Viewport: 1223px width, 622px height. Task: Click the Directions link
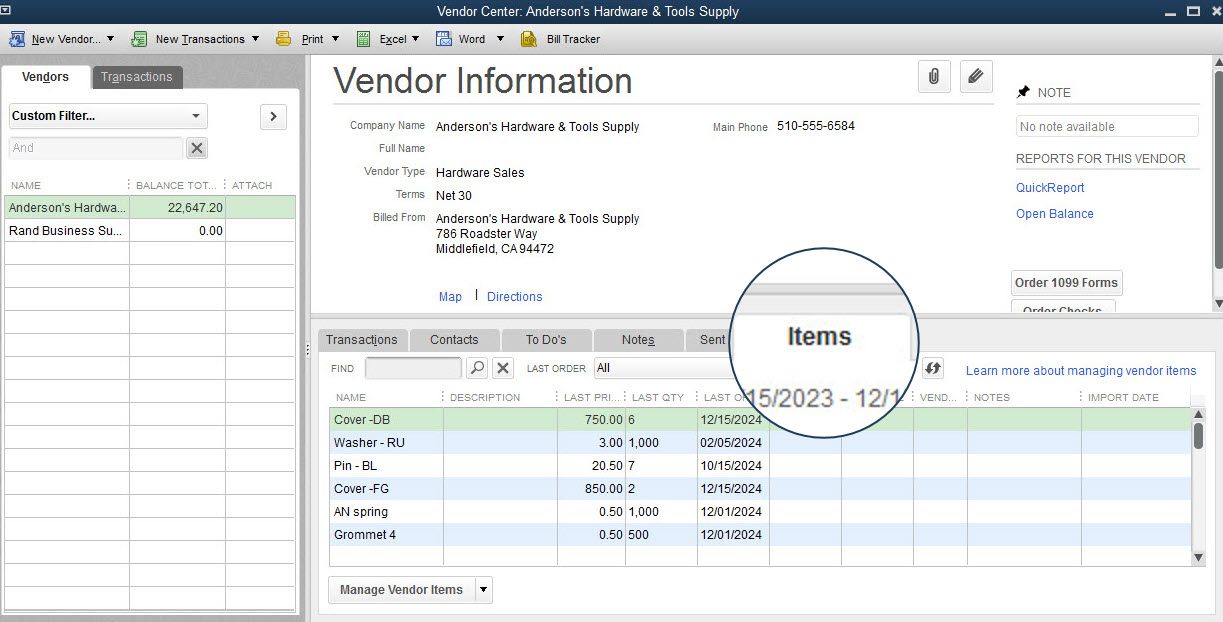coord(514,297)
